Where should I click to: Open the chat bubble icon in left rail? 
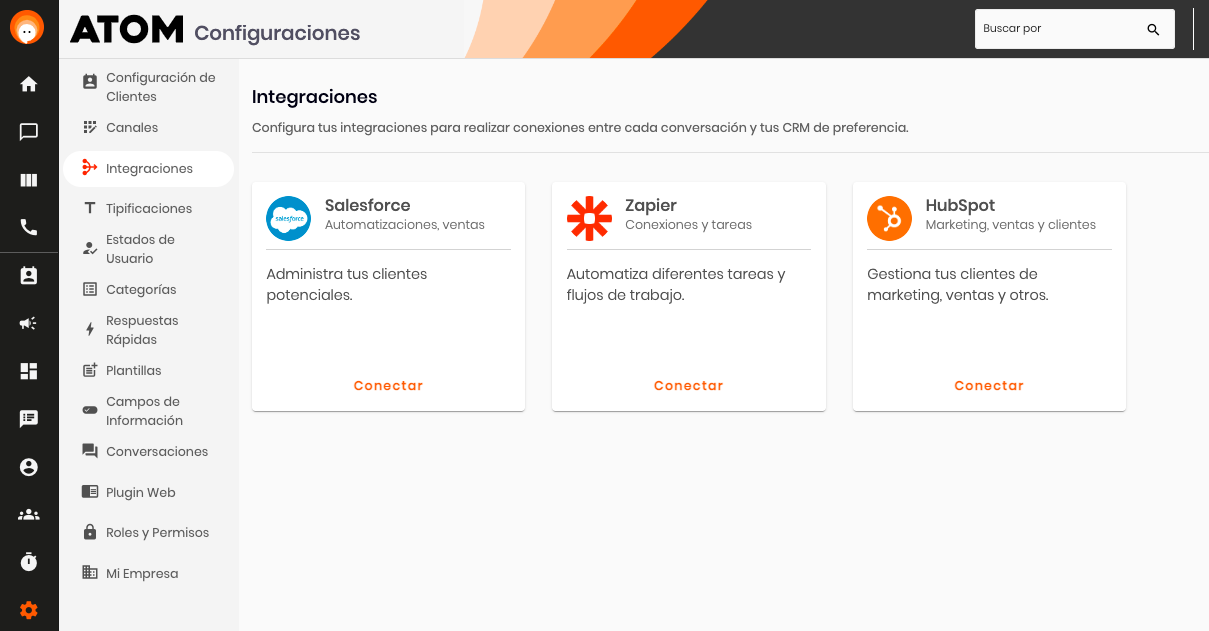pos(29,132)
